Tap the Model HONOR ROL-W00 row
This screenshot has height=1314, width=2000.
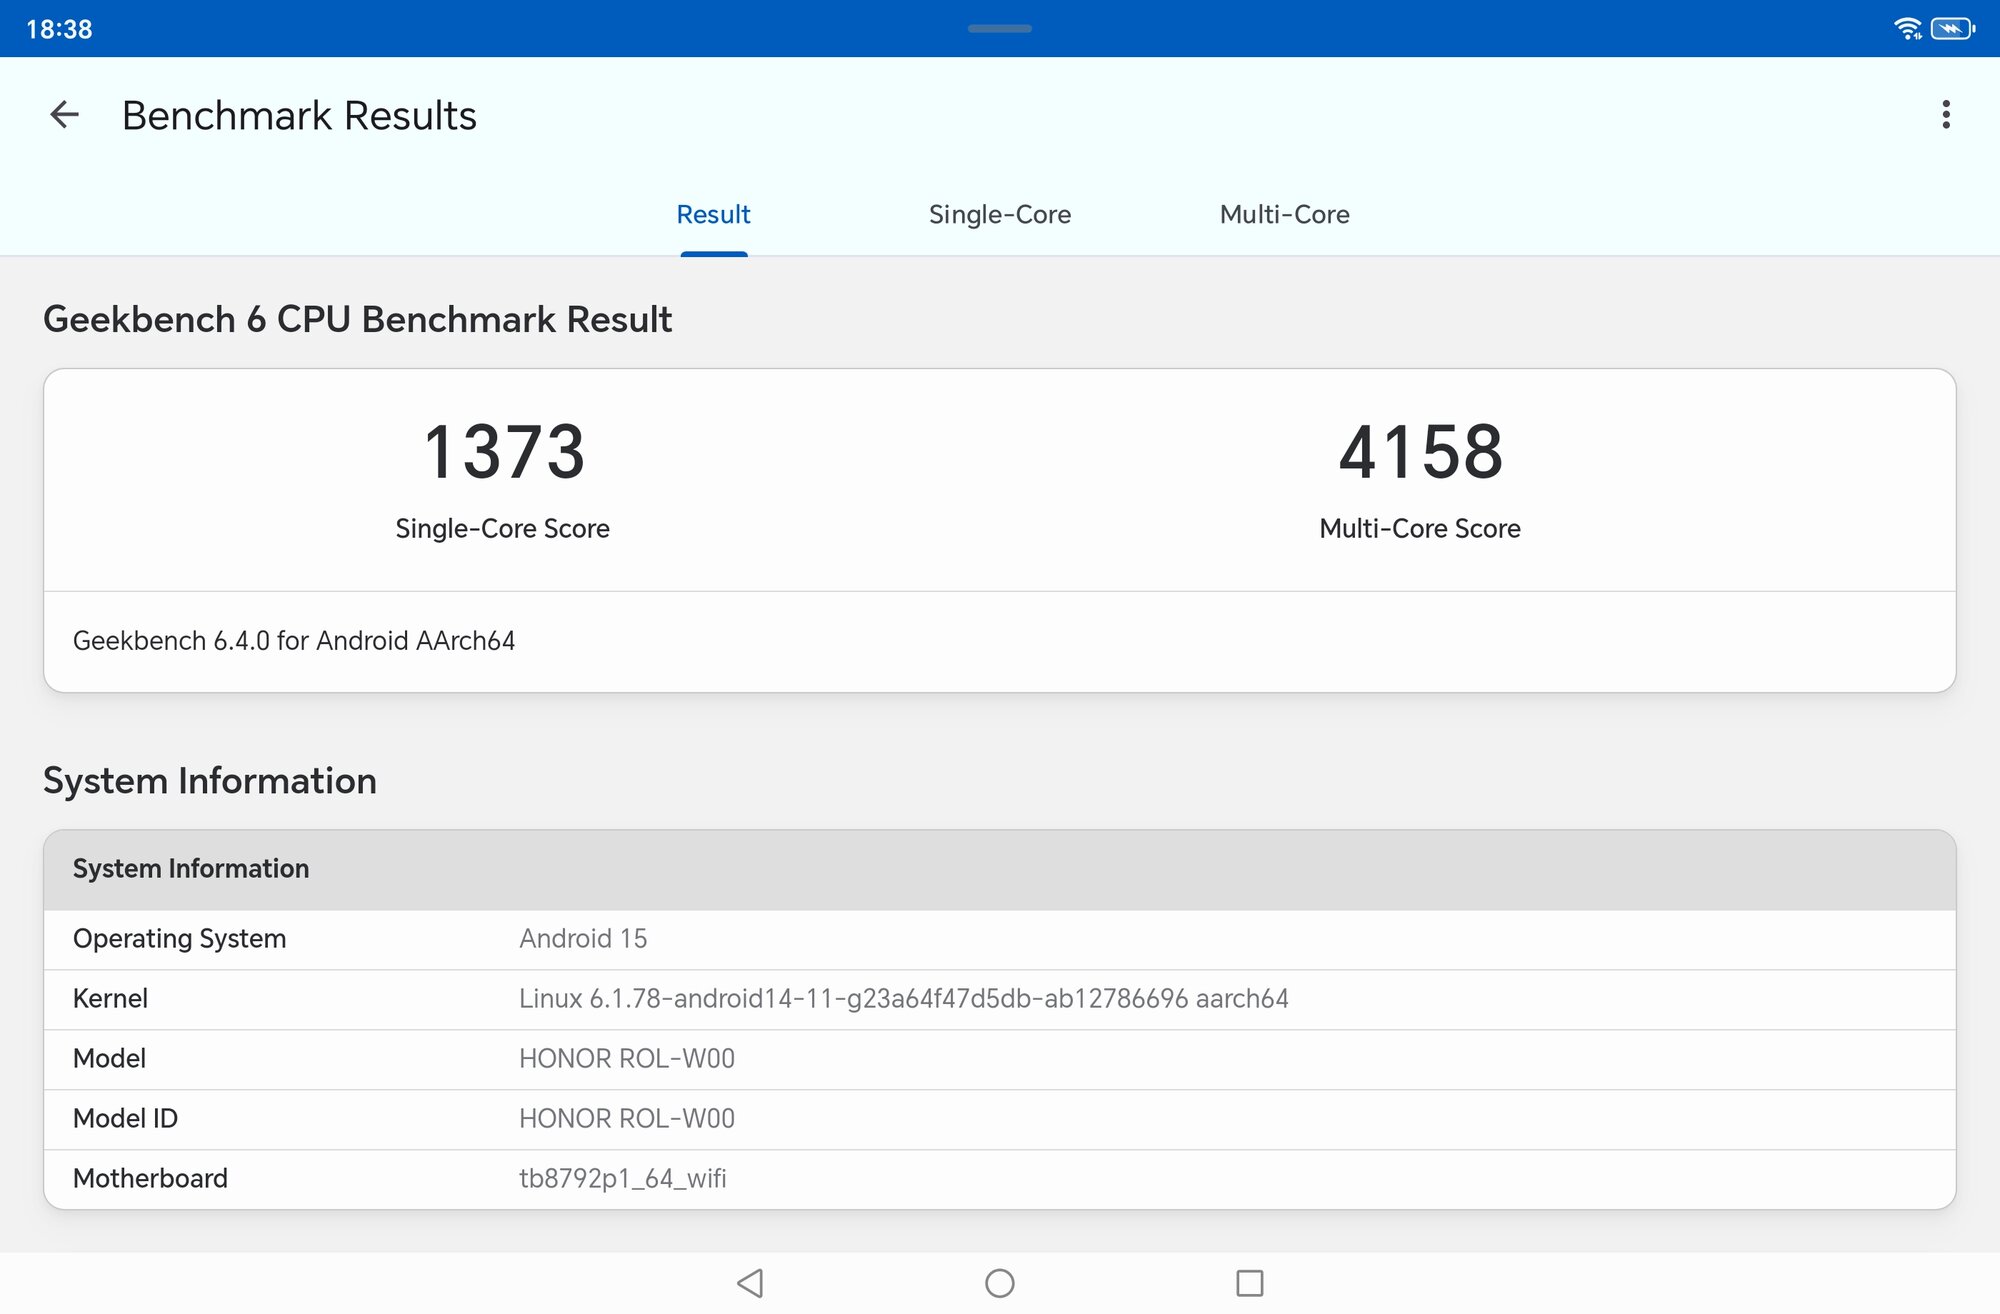(x=999, y=1059)
